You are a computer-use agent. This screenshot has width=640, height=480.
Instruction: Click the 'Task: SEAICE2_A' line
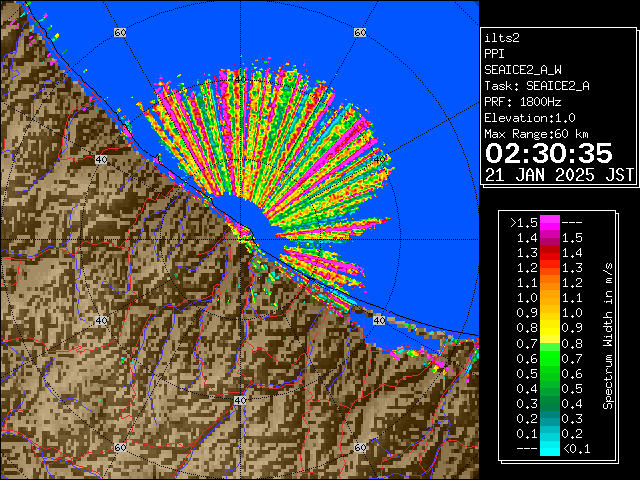tap(537, 86)
